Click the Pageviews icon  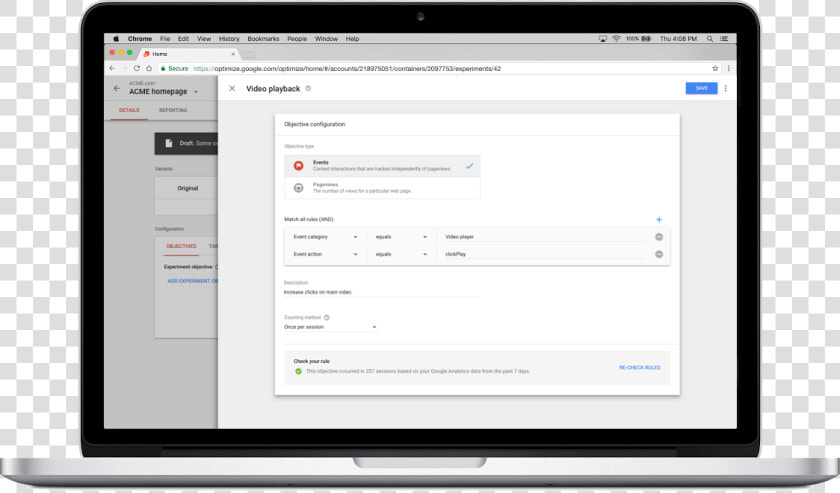point(298,188)
